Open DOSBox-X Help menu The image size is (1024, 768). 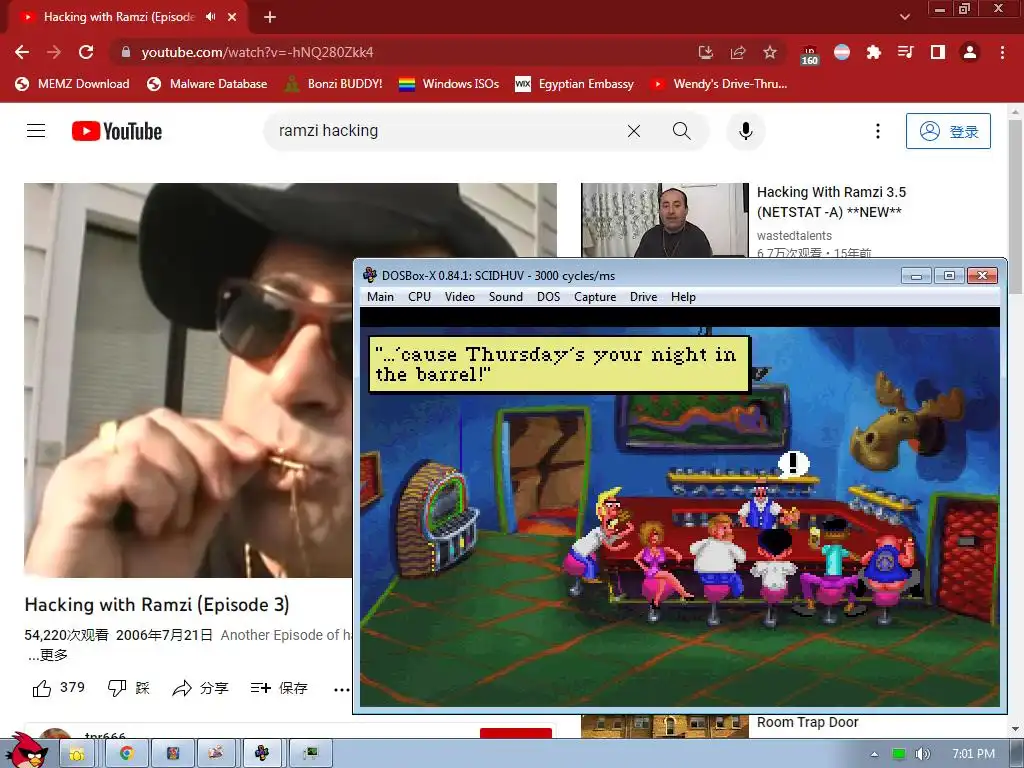(683, 296)
